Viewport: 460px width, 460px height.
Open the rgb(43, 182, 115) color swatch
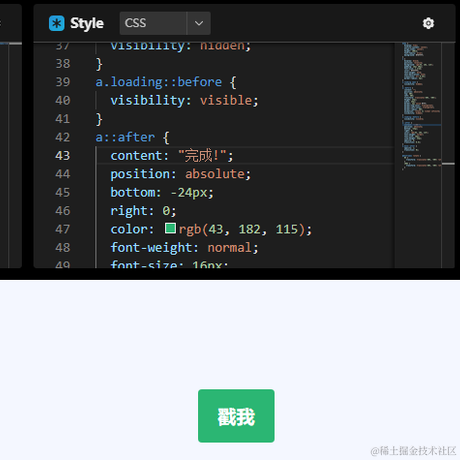point(170,228)
